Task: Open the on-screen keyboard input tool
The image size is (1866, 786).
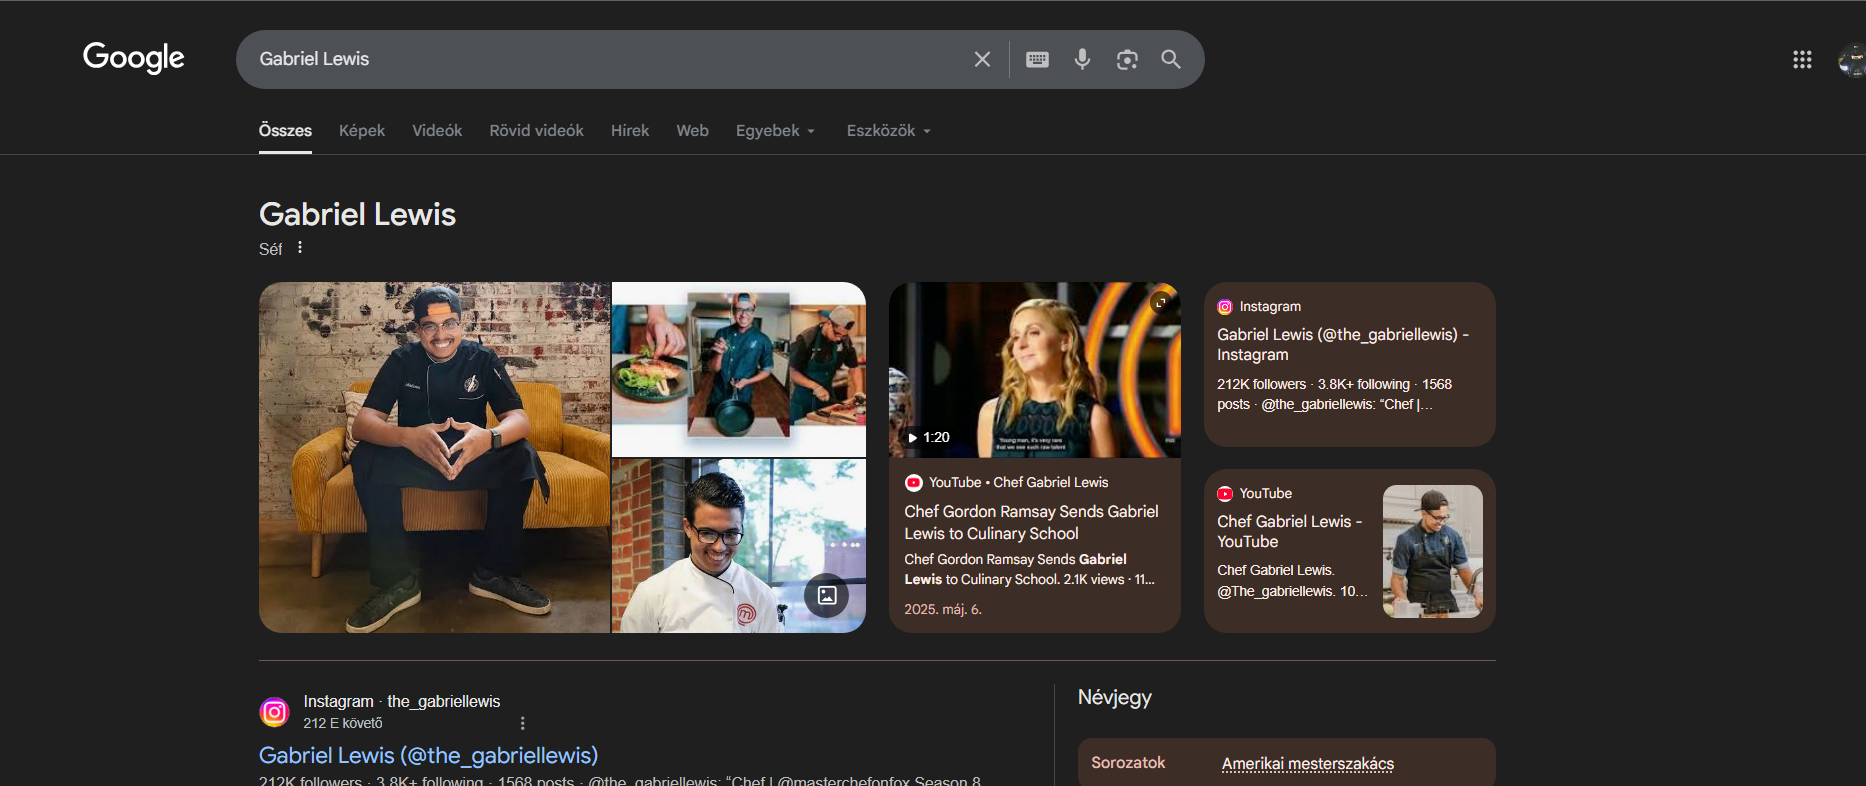Action: [x=1038, y=59]
